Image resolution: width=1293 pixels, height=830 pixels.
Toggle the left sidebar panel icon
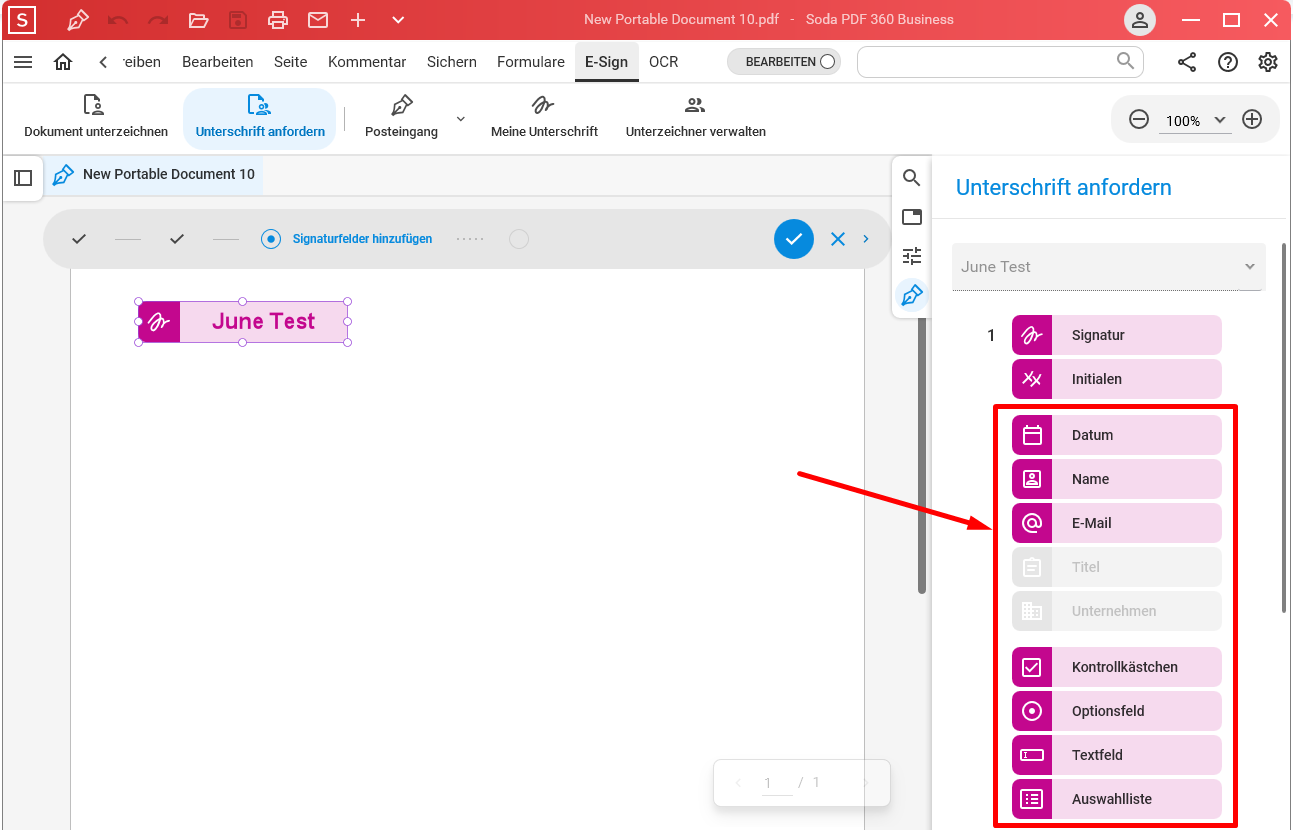click(x=23, y=178)
